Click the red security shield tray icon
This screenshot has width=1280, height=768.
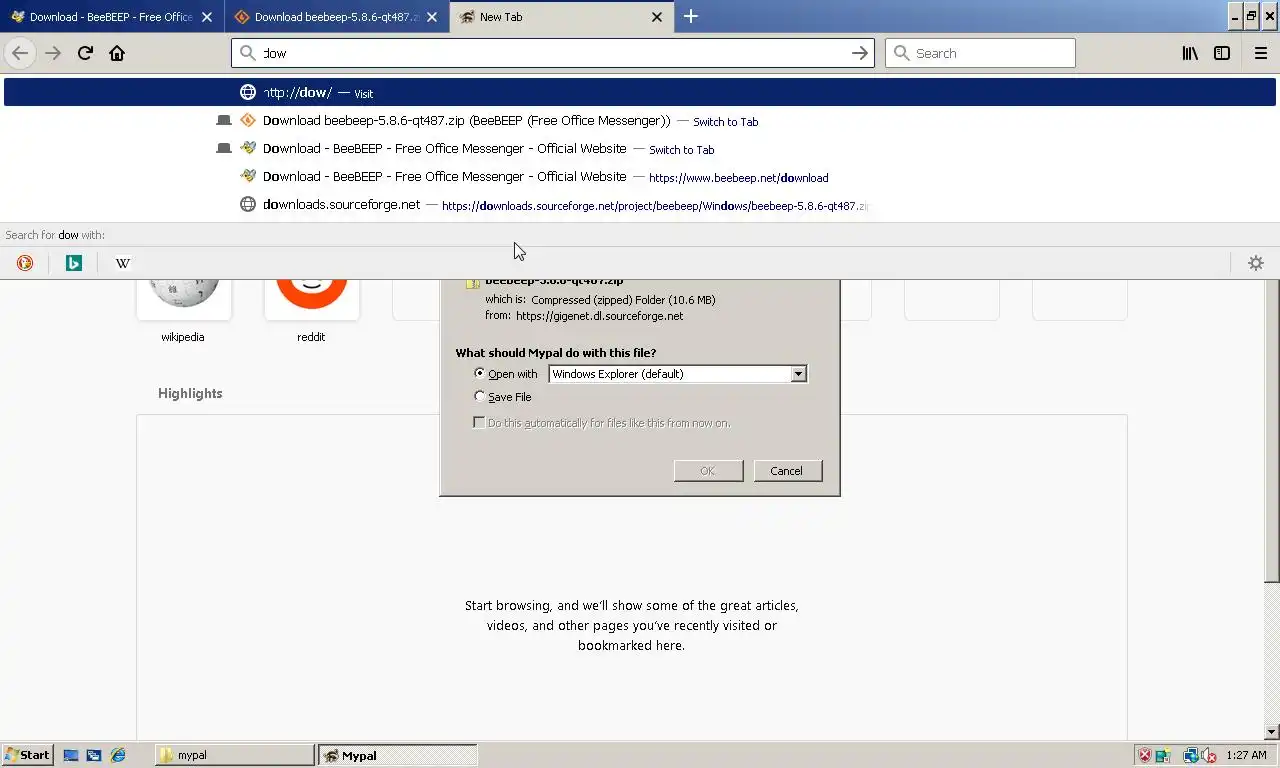[x=1145, y=755]
